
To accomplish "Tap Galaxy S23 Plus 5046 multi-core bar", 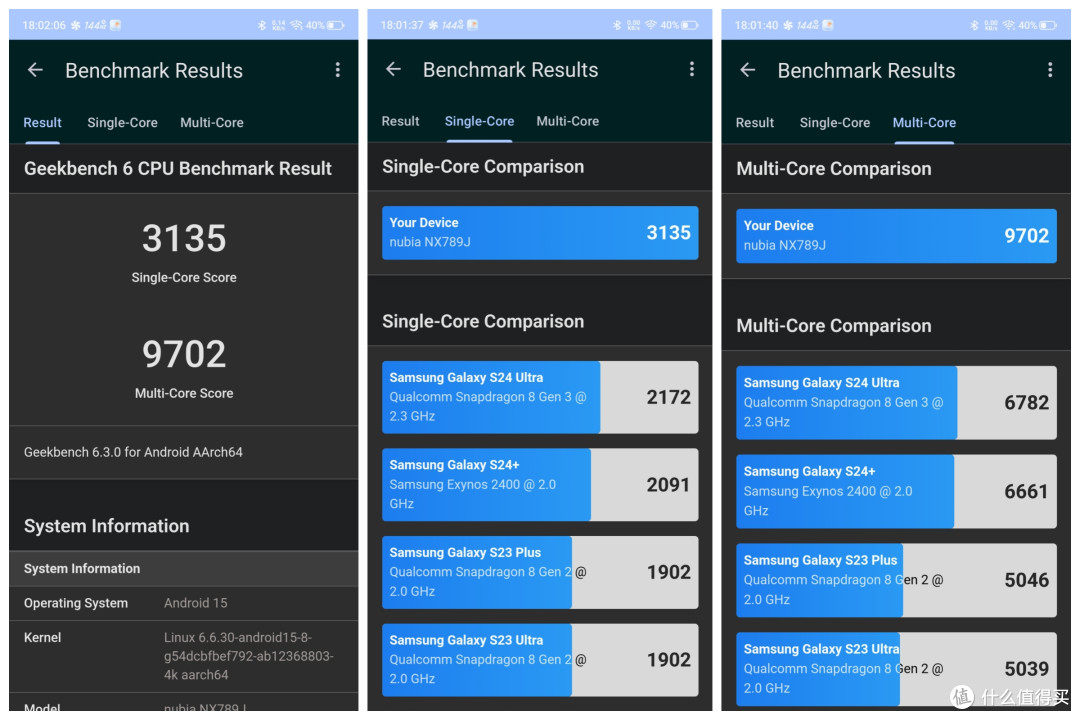I will click(896, 580).
